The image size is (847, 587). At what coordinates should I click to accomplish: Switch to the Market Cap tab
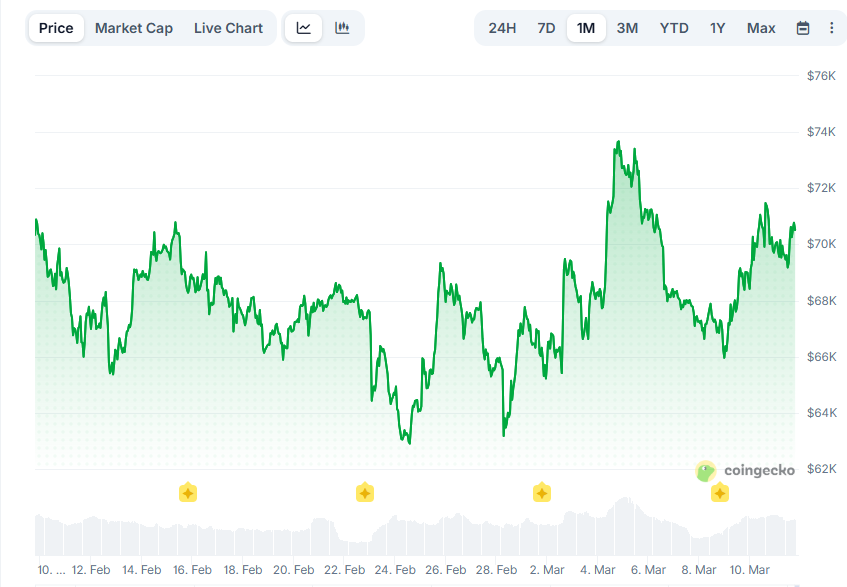[x=134, y=28]
